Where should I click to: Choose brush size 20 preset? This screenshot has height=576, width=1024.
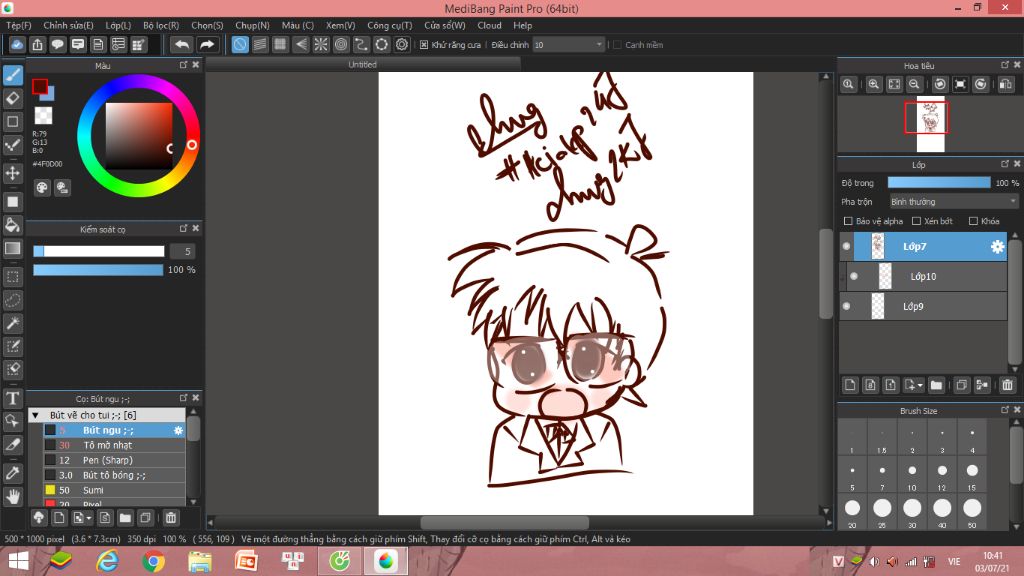coord(852,512)
